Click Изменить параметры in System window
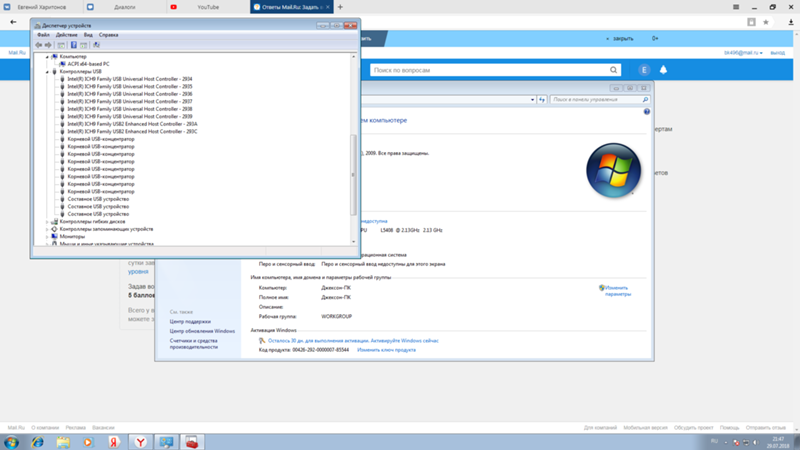Viewport: 800px width, 450px height. pos(617,291)
